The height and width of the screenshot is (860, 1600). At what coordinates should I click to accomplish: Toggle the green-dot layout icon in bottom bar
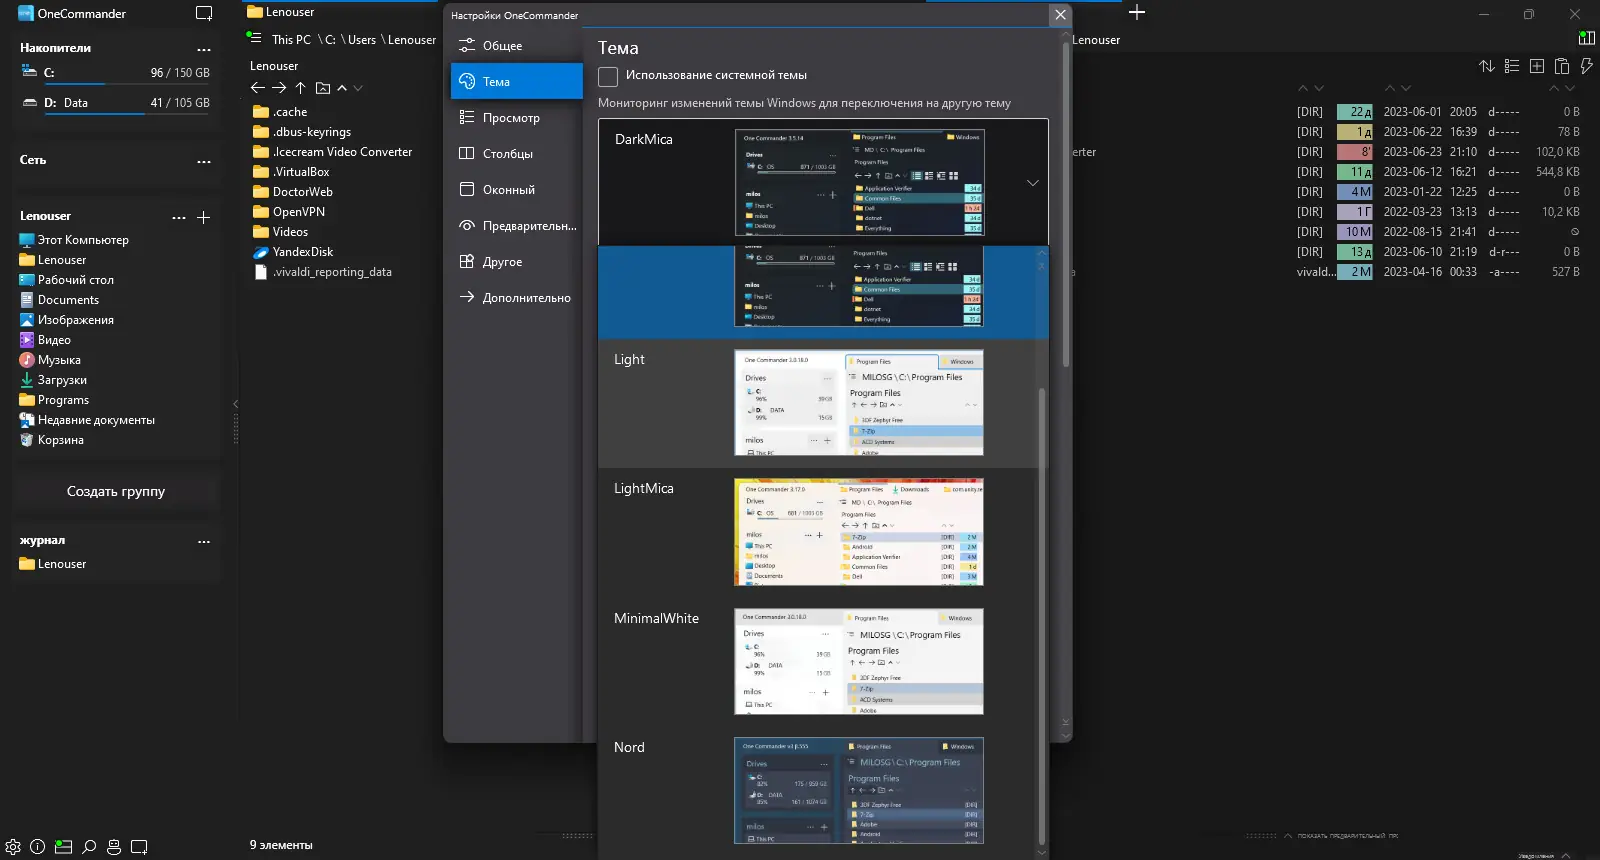coord(63,847)
